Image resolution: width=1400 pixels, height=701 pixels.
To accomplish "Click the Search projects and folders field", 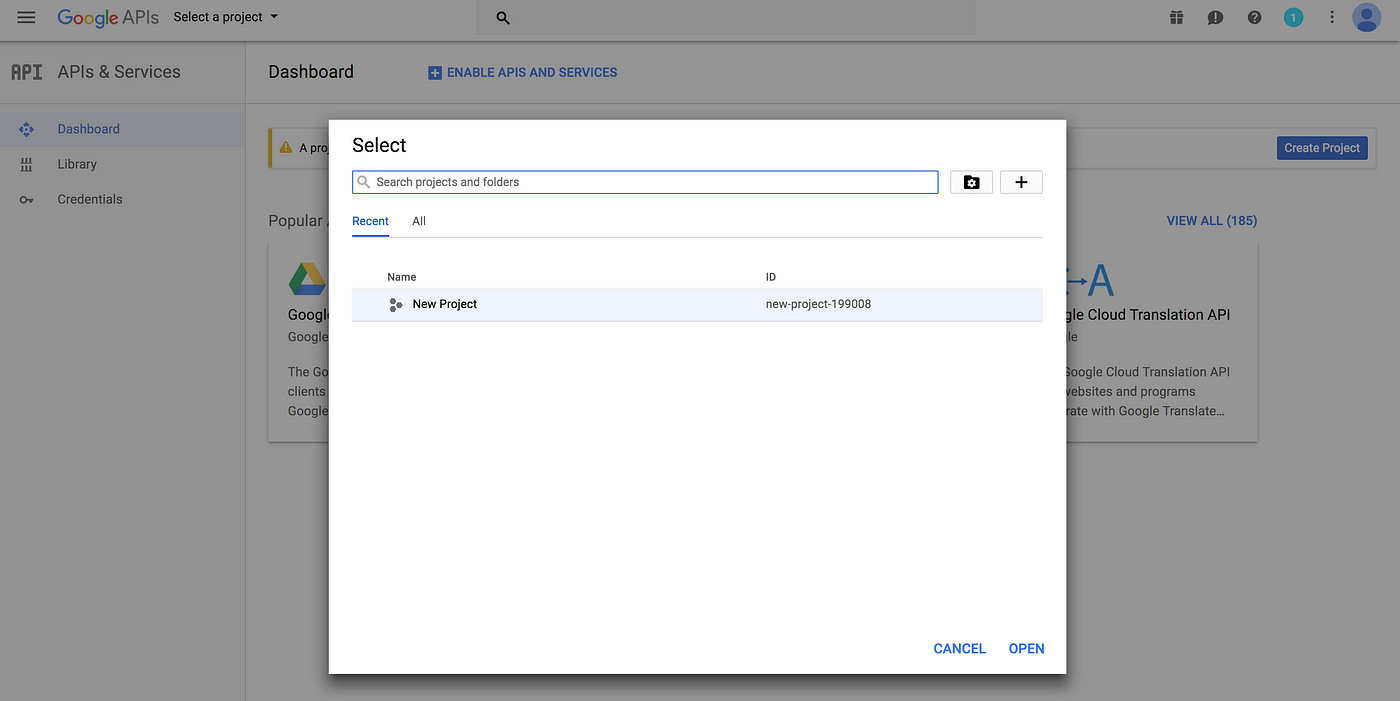I will pos(645,182).
